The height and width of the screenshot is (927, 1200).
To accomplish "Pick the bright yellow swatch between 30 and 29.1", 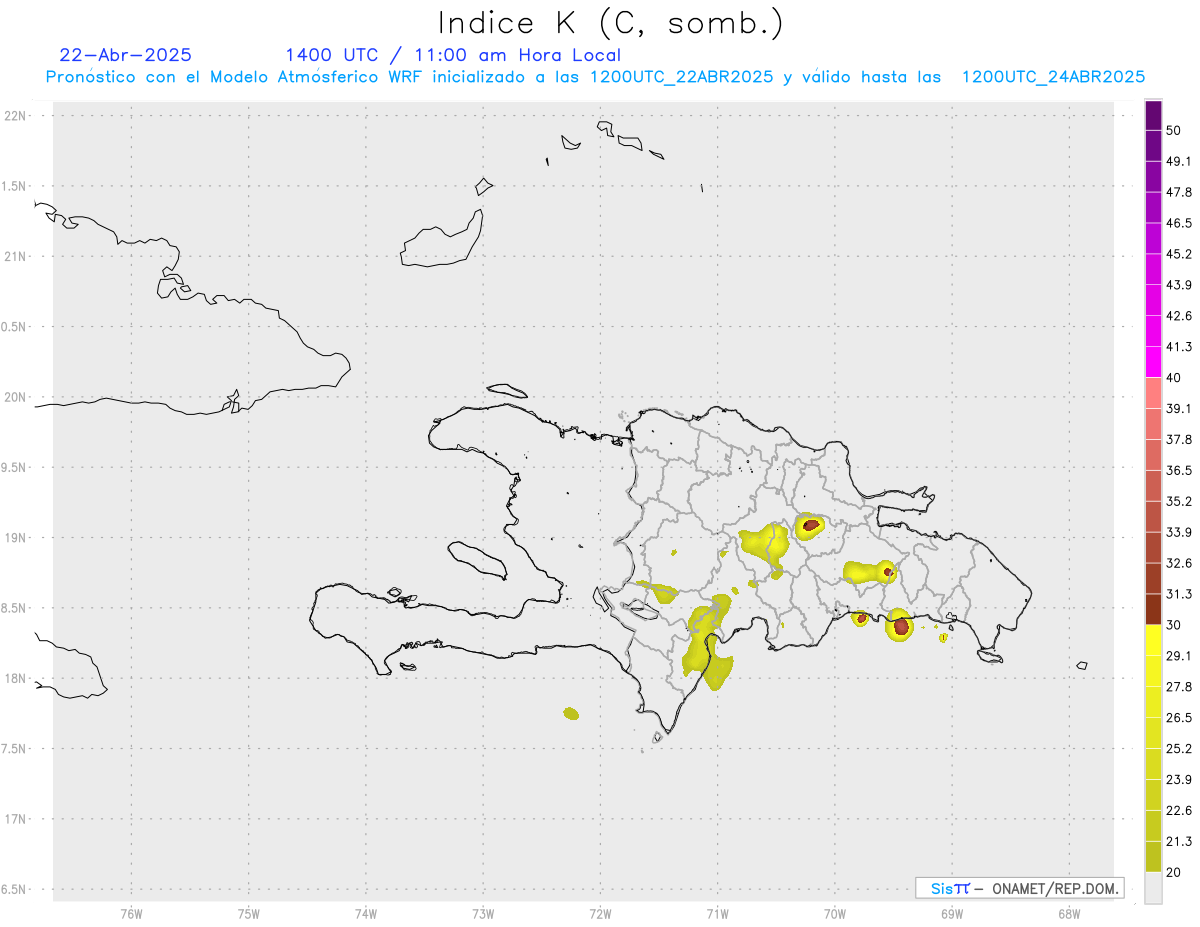I will 1153,641.
